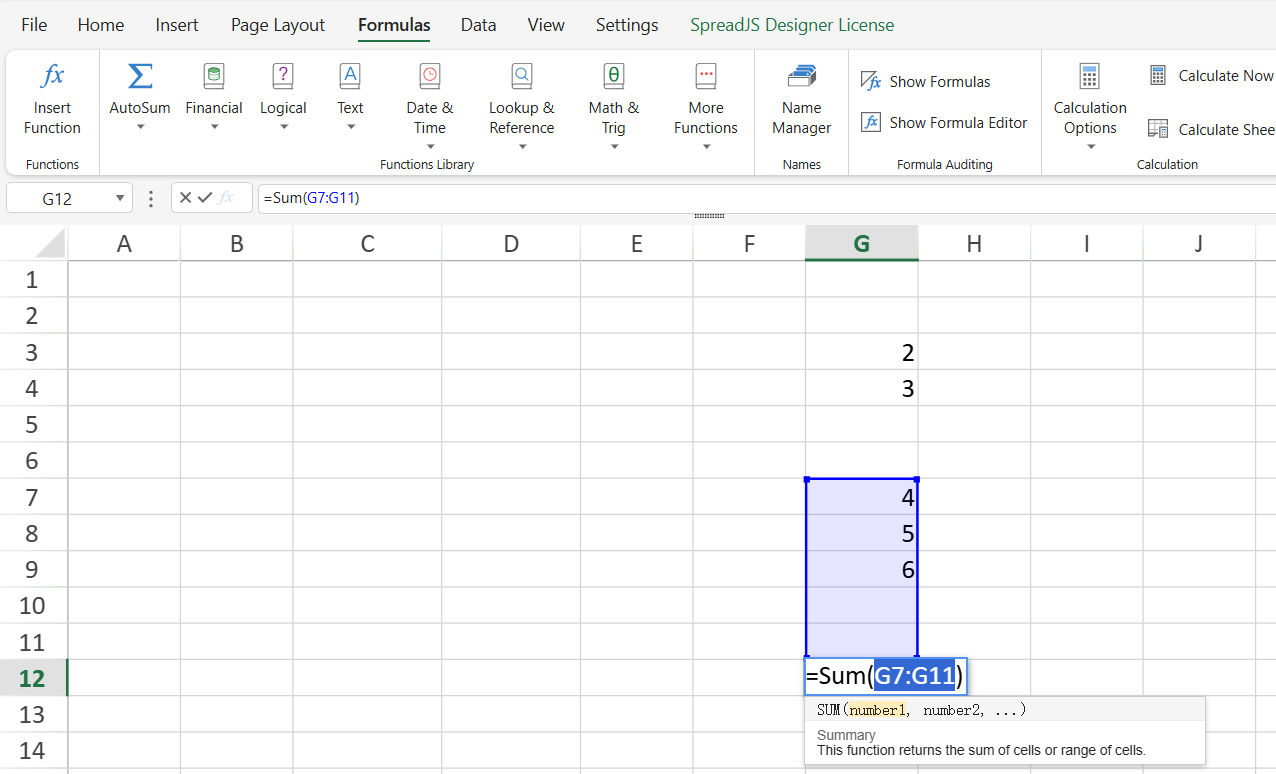Open the Date & Time functions icon
Viewport: 1276px width, 774px height.
[x=430, y=76]
